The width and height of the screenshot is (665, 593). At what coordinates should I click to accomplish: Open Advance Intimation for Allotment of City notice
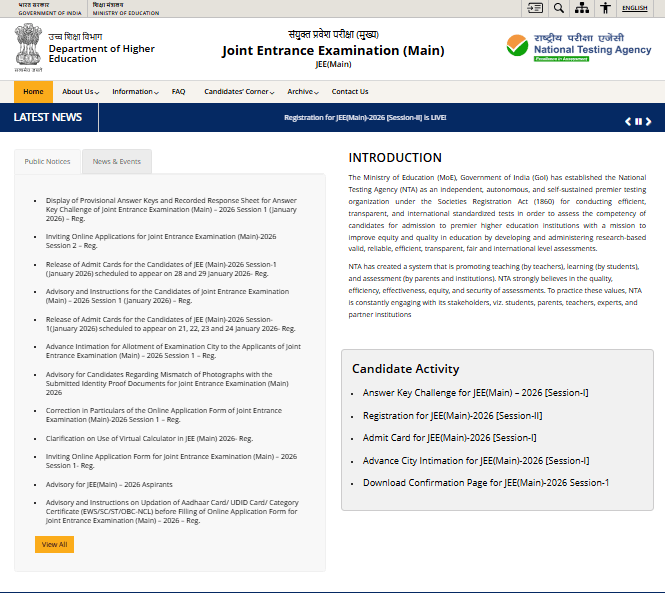[x=173, y=351]
